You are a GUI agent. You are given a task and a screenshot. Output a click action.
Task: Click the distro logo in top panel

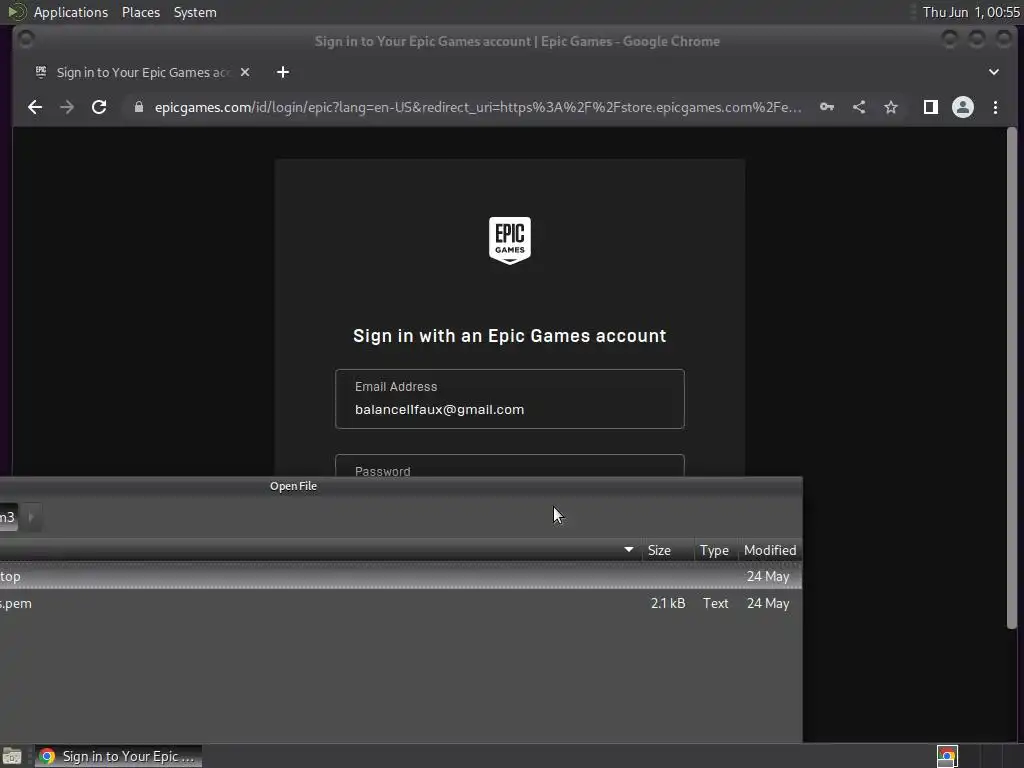(16, 12)
